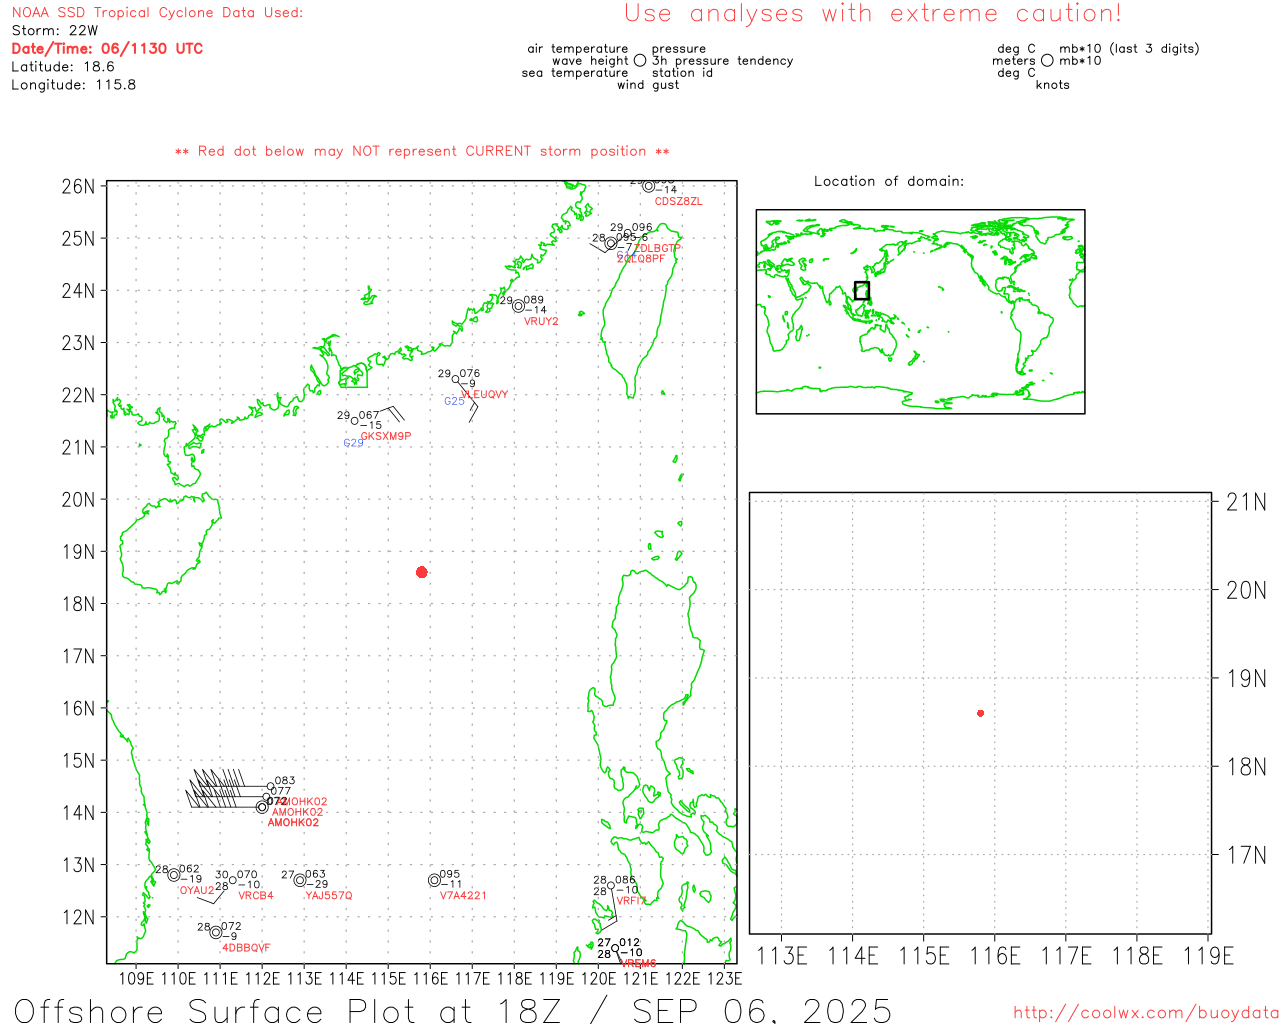1280x1024 pixels.
Task: Click station ID label GKSXM9P
Action: (386, 436)
